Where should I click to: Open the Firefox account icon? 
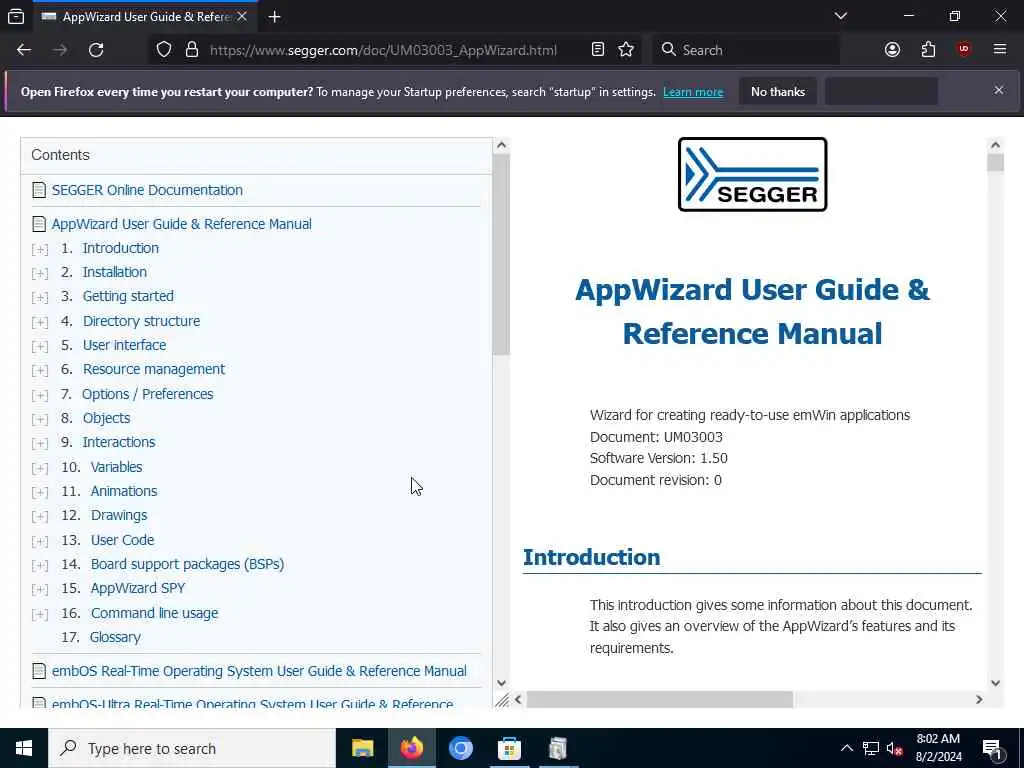(x=892, y=50)
